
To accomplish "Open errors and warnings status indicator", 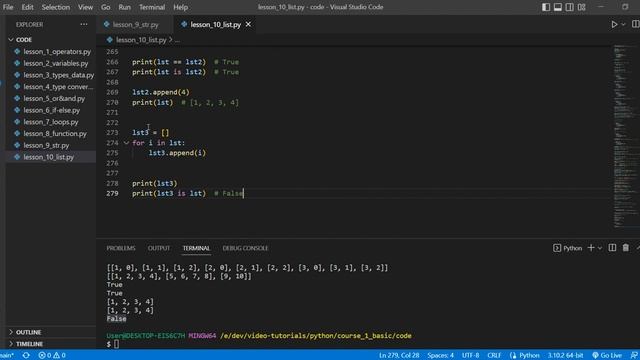I will (x=52, y=356).
